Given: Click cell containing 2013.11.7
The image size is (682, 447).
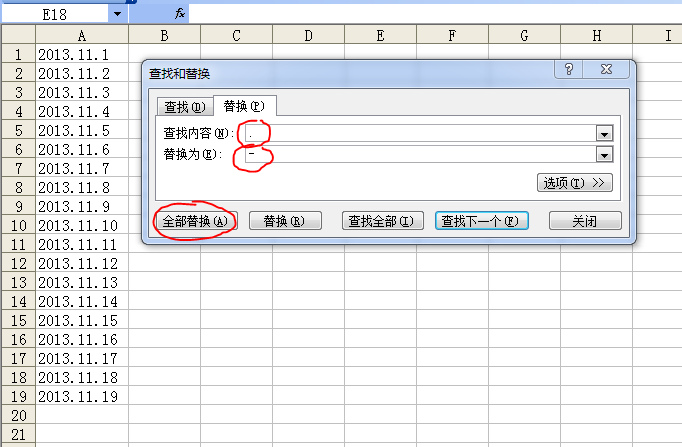Looking at the screenshot, I should (x=82, y=168).
